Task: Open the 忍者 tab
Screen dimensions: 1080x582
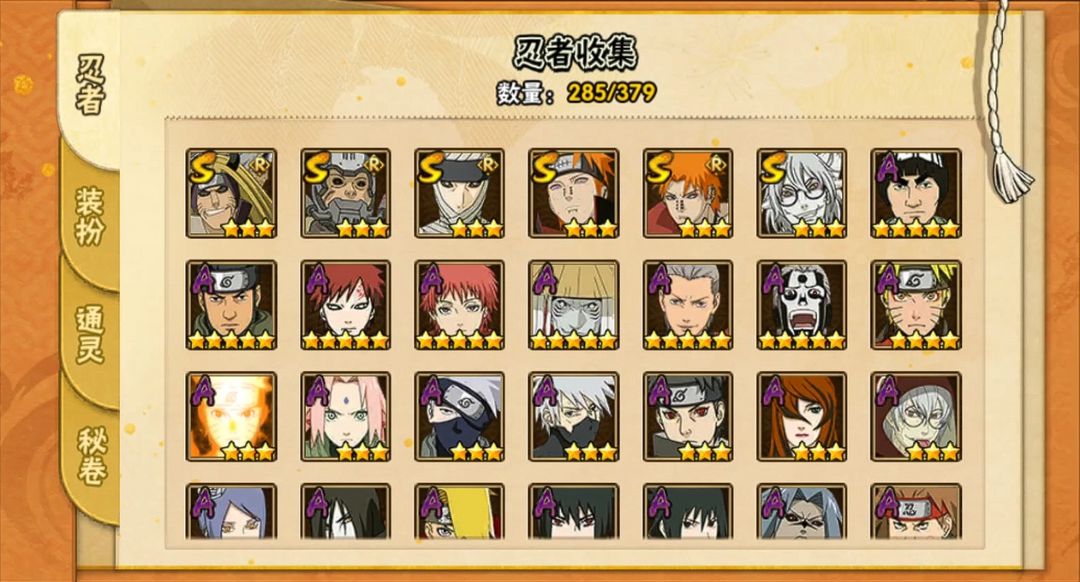Action: (90, 86)
